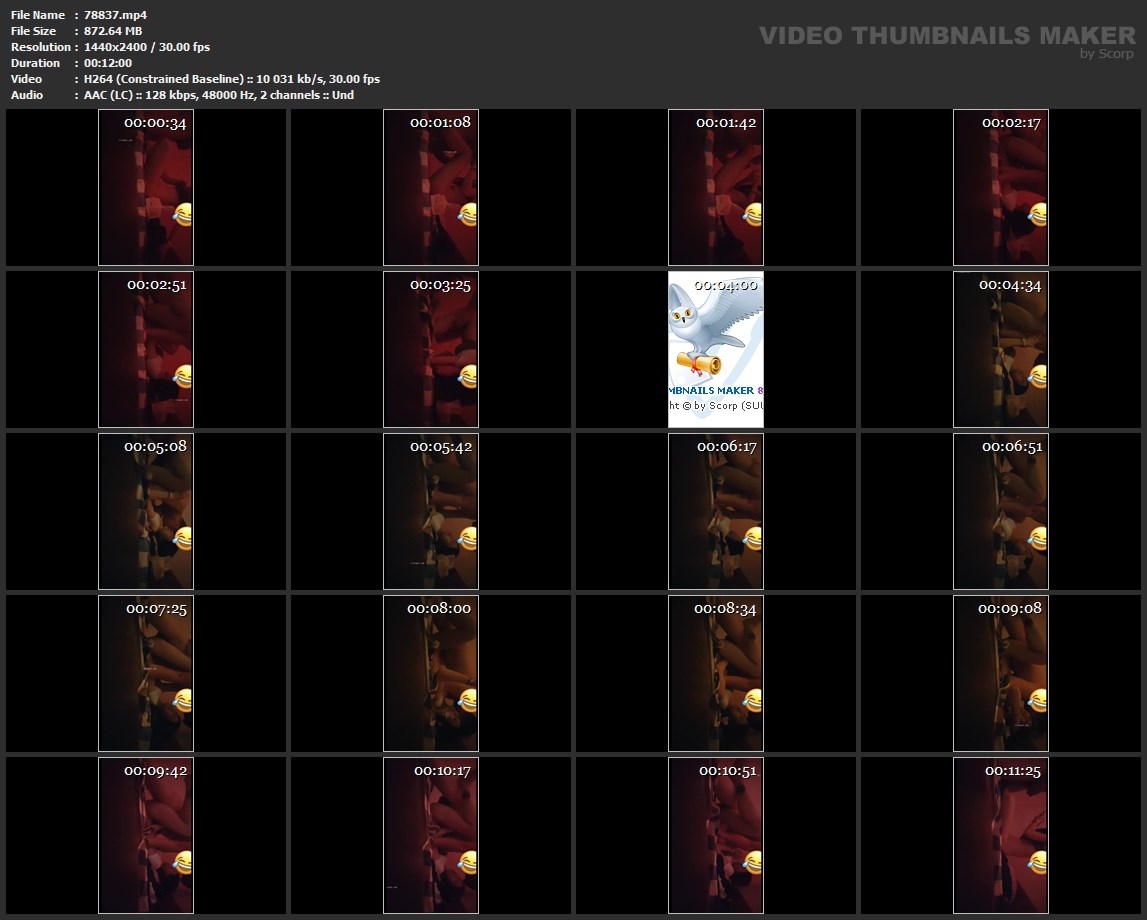The height and width of the screenshot is (920, 1147).
Task: Click the 00:11:25 timestamp label
Action: tap(1012, 771)
